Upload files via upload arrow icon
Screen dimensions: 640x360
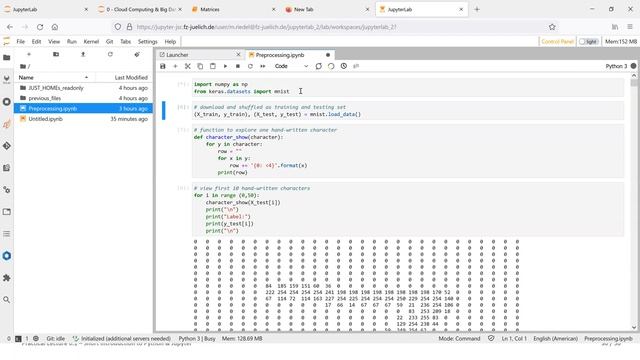click(83, 54)
